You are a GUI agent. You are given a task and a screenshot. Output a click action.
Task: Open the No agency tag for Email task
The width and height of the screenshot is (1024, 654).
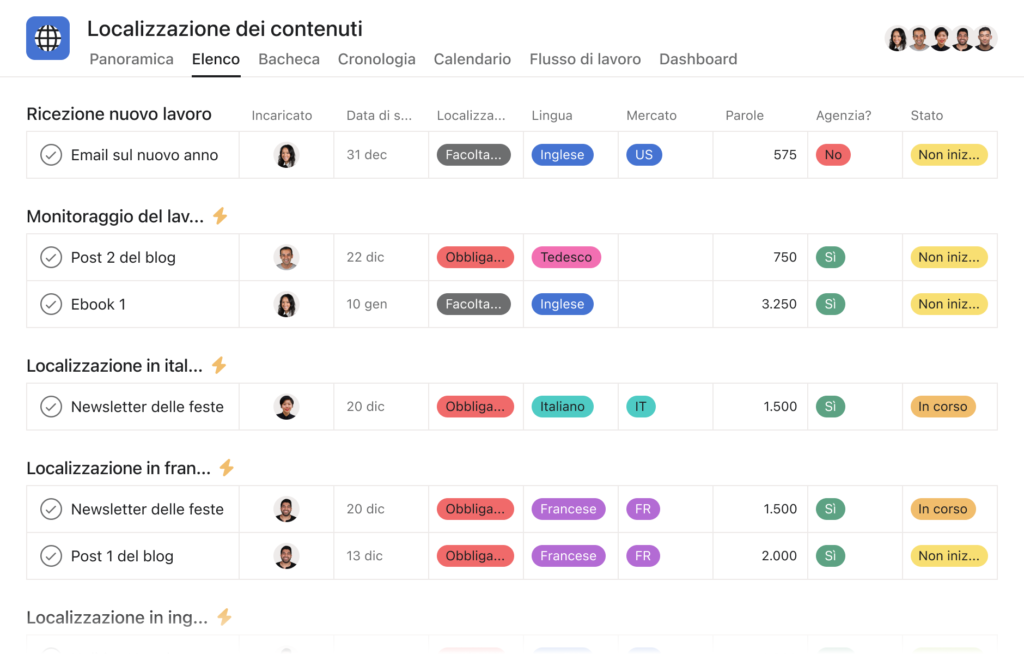point(832,155)
